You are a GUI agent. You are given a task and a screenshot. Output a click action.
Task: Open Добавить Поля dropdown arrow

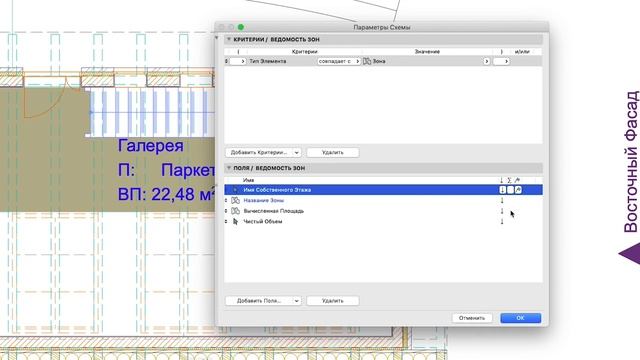297,301
